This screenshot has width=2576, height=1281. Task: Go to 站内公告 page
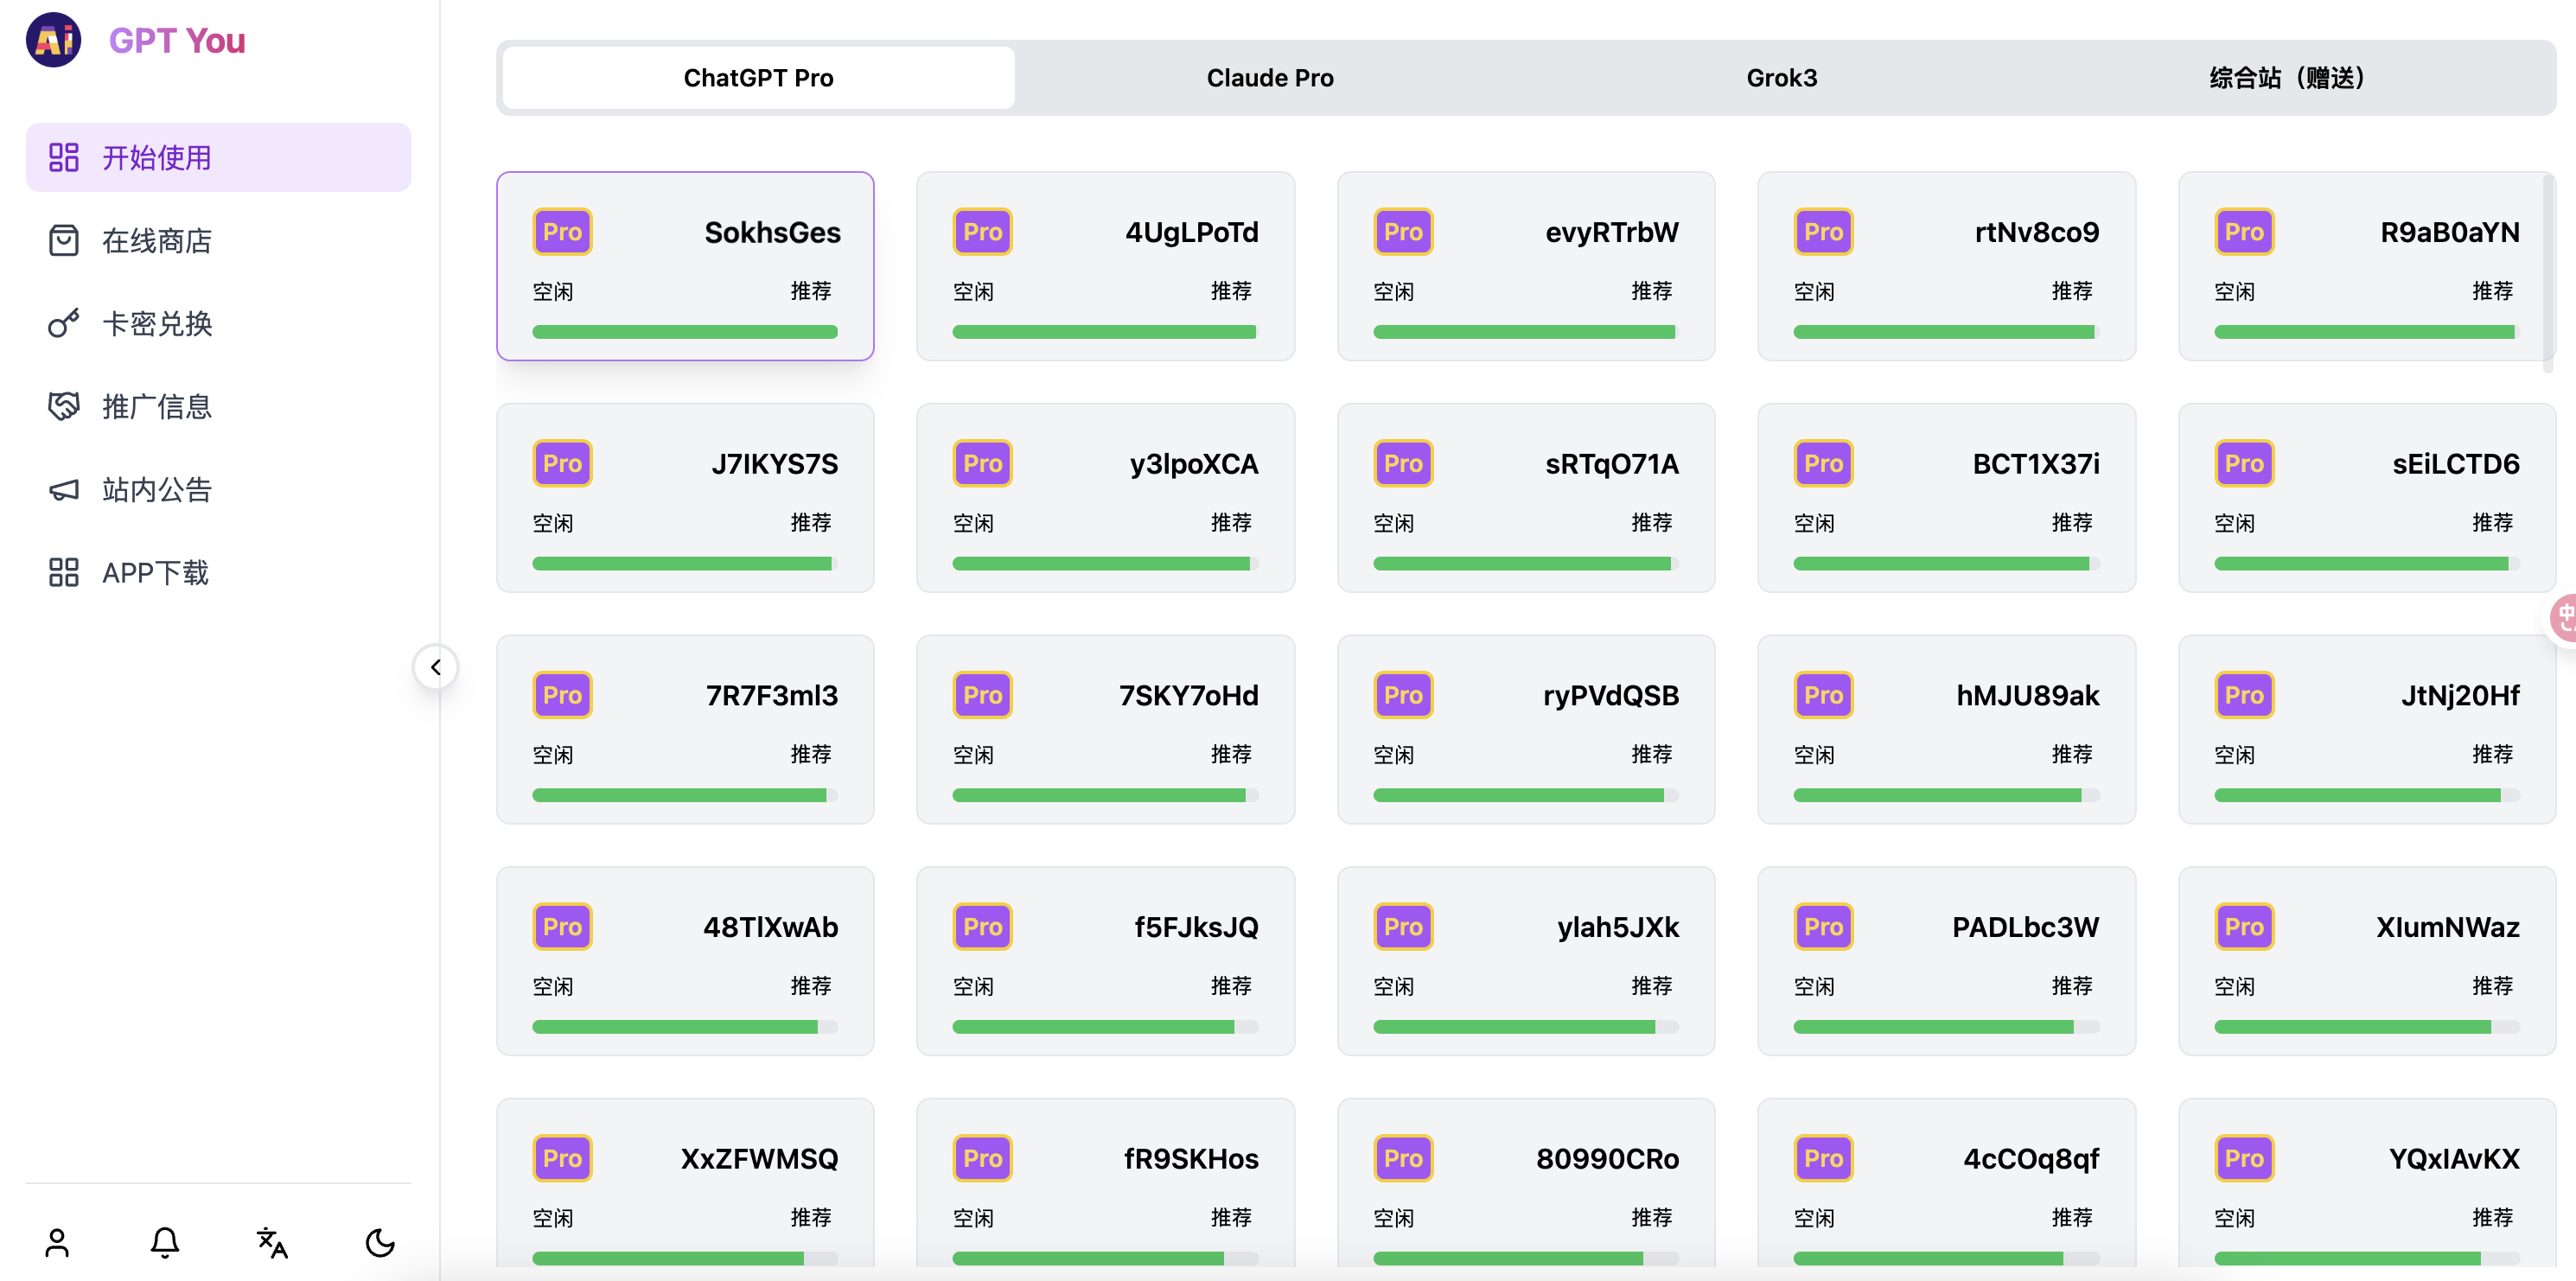[x=218, y=489]
